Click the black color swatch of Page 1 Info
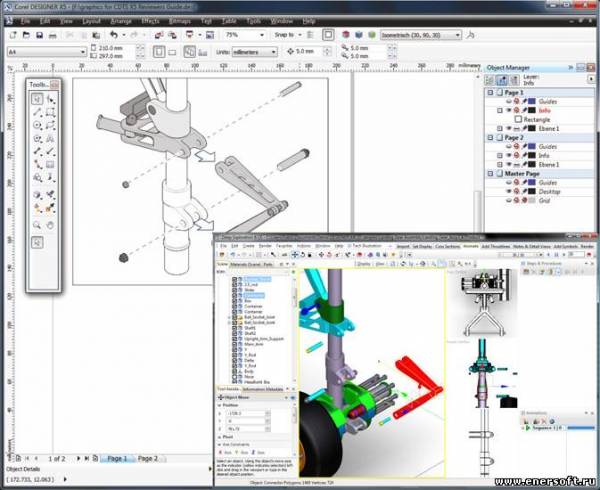 point(532,110)
